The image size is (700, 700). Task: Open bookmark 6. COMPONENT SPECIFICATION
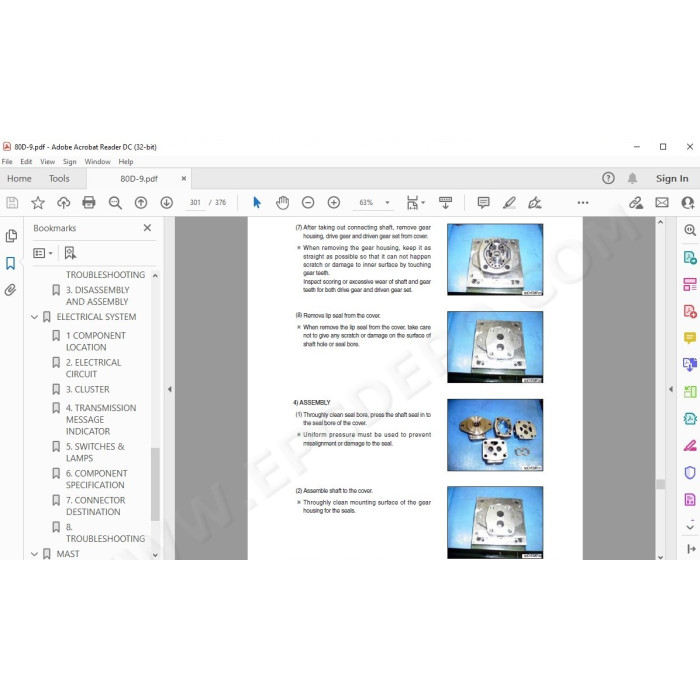tap(96, 479)
